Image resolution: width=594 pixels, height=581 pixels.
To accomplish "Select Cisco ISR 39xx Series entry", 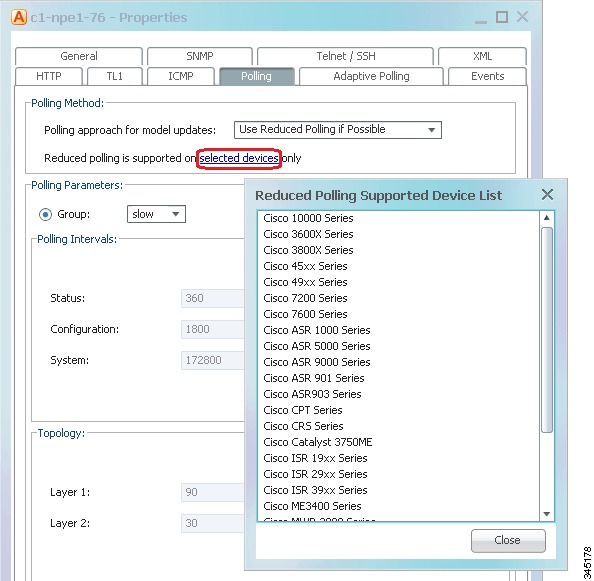I will pyautogui.click(x=399, y=490).
